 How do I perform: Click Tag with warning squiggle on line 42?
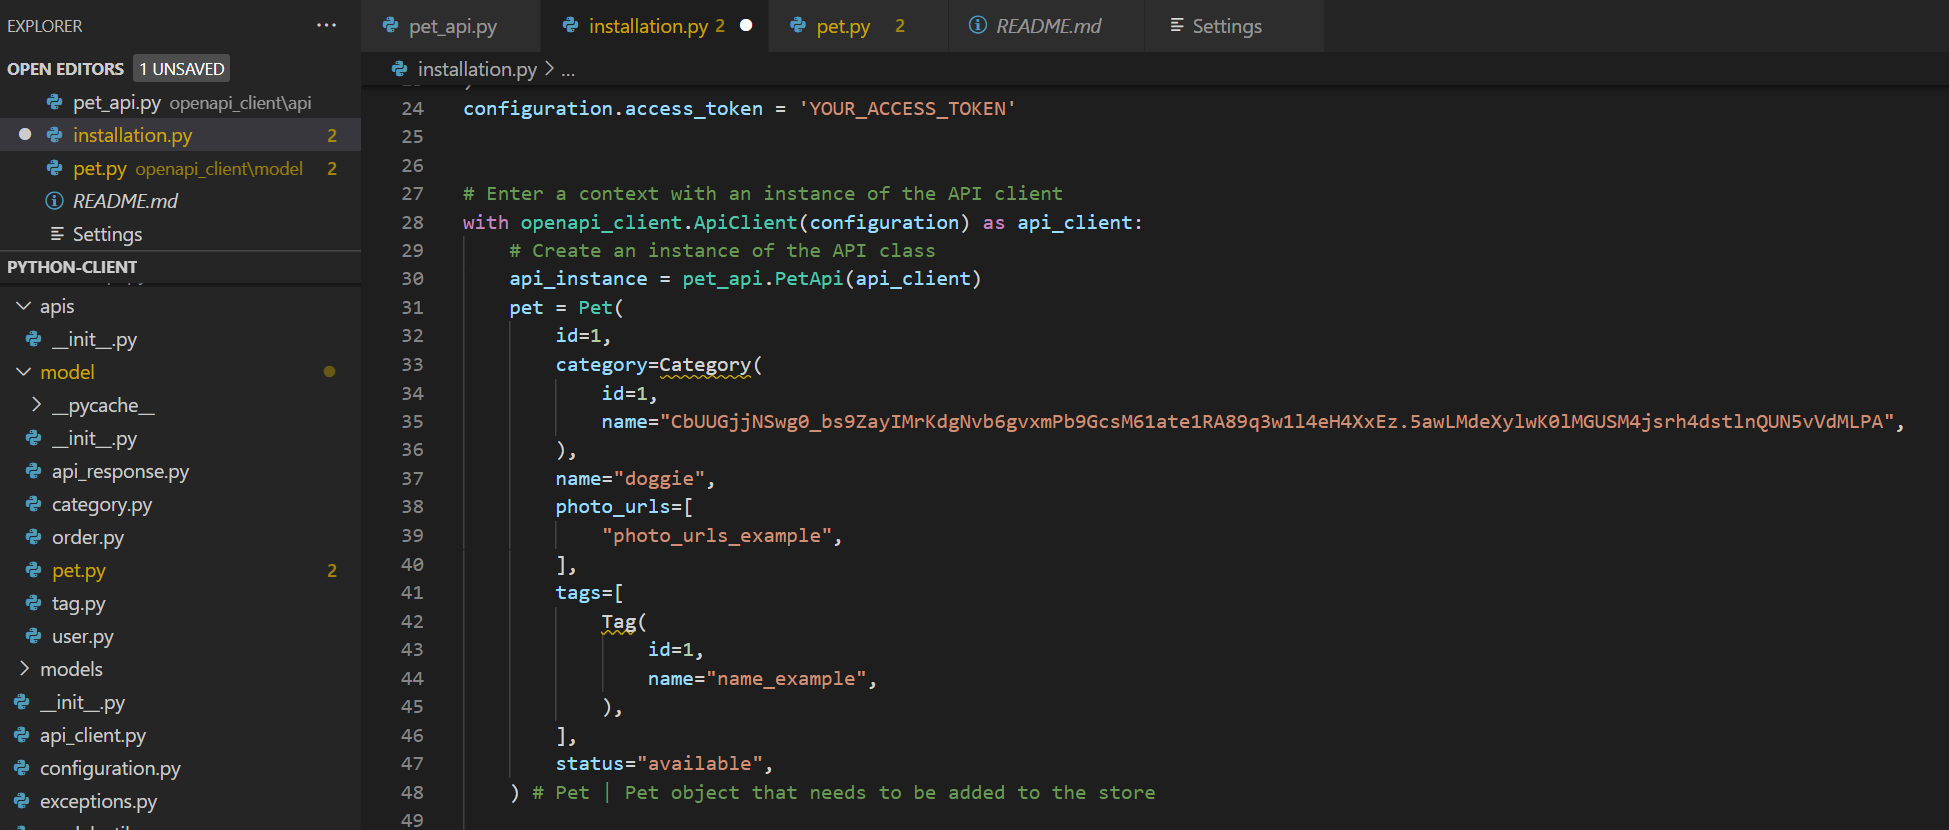coord(619,622)
